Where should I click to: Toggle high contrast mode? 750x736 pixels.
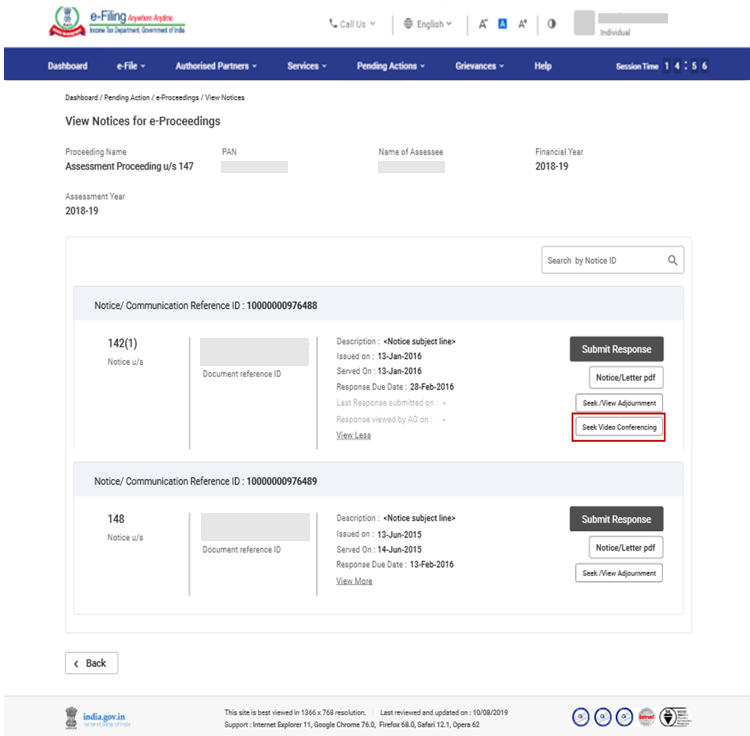point(551,24)
